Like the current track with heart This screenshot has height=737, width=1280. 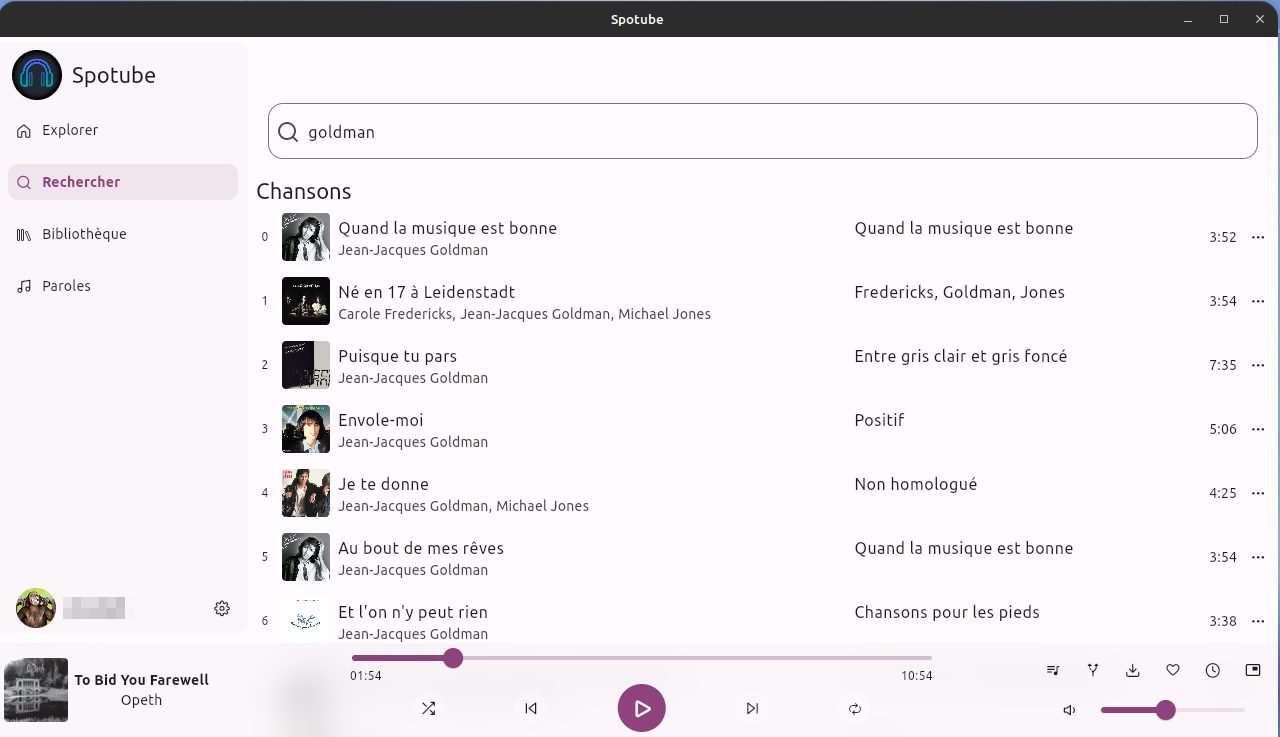tap(1173, 670)
